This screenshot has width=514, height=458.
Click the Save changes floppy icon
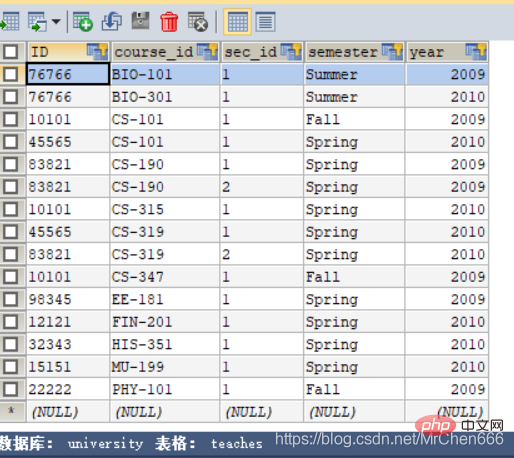pyautogui.click(x=140, y=21)
